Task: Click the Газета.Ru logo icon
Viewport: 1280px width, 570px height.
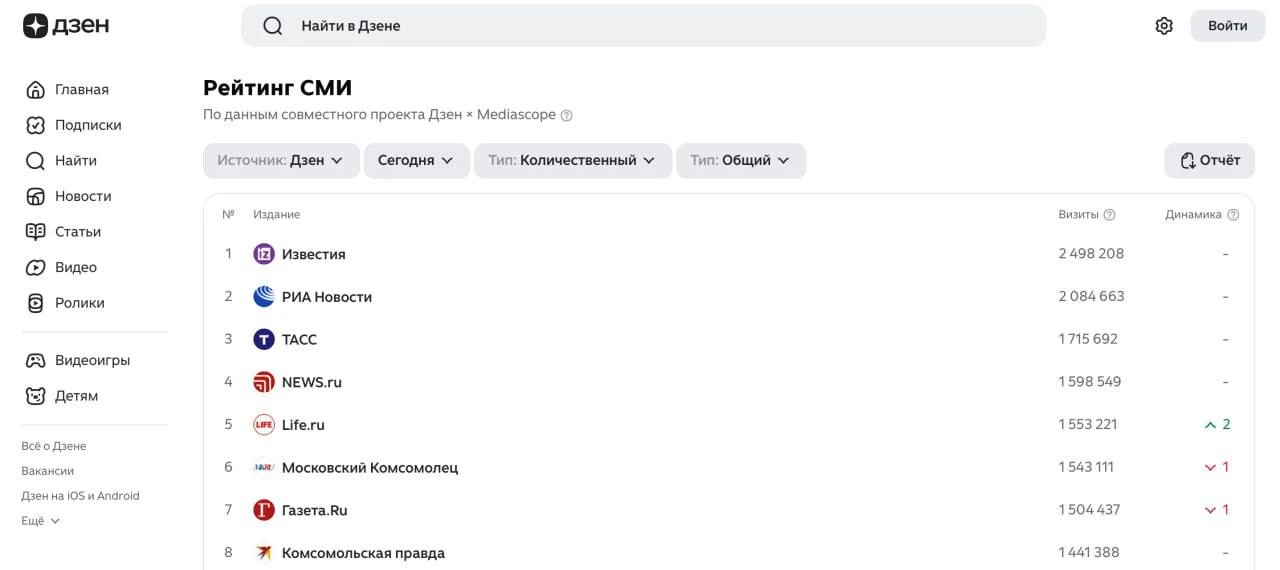Action: pos(264,510)
